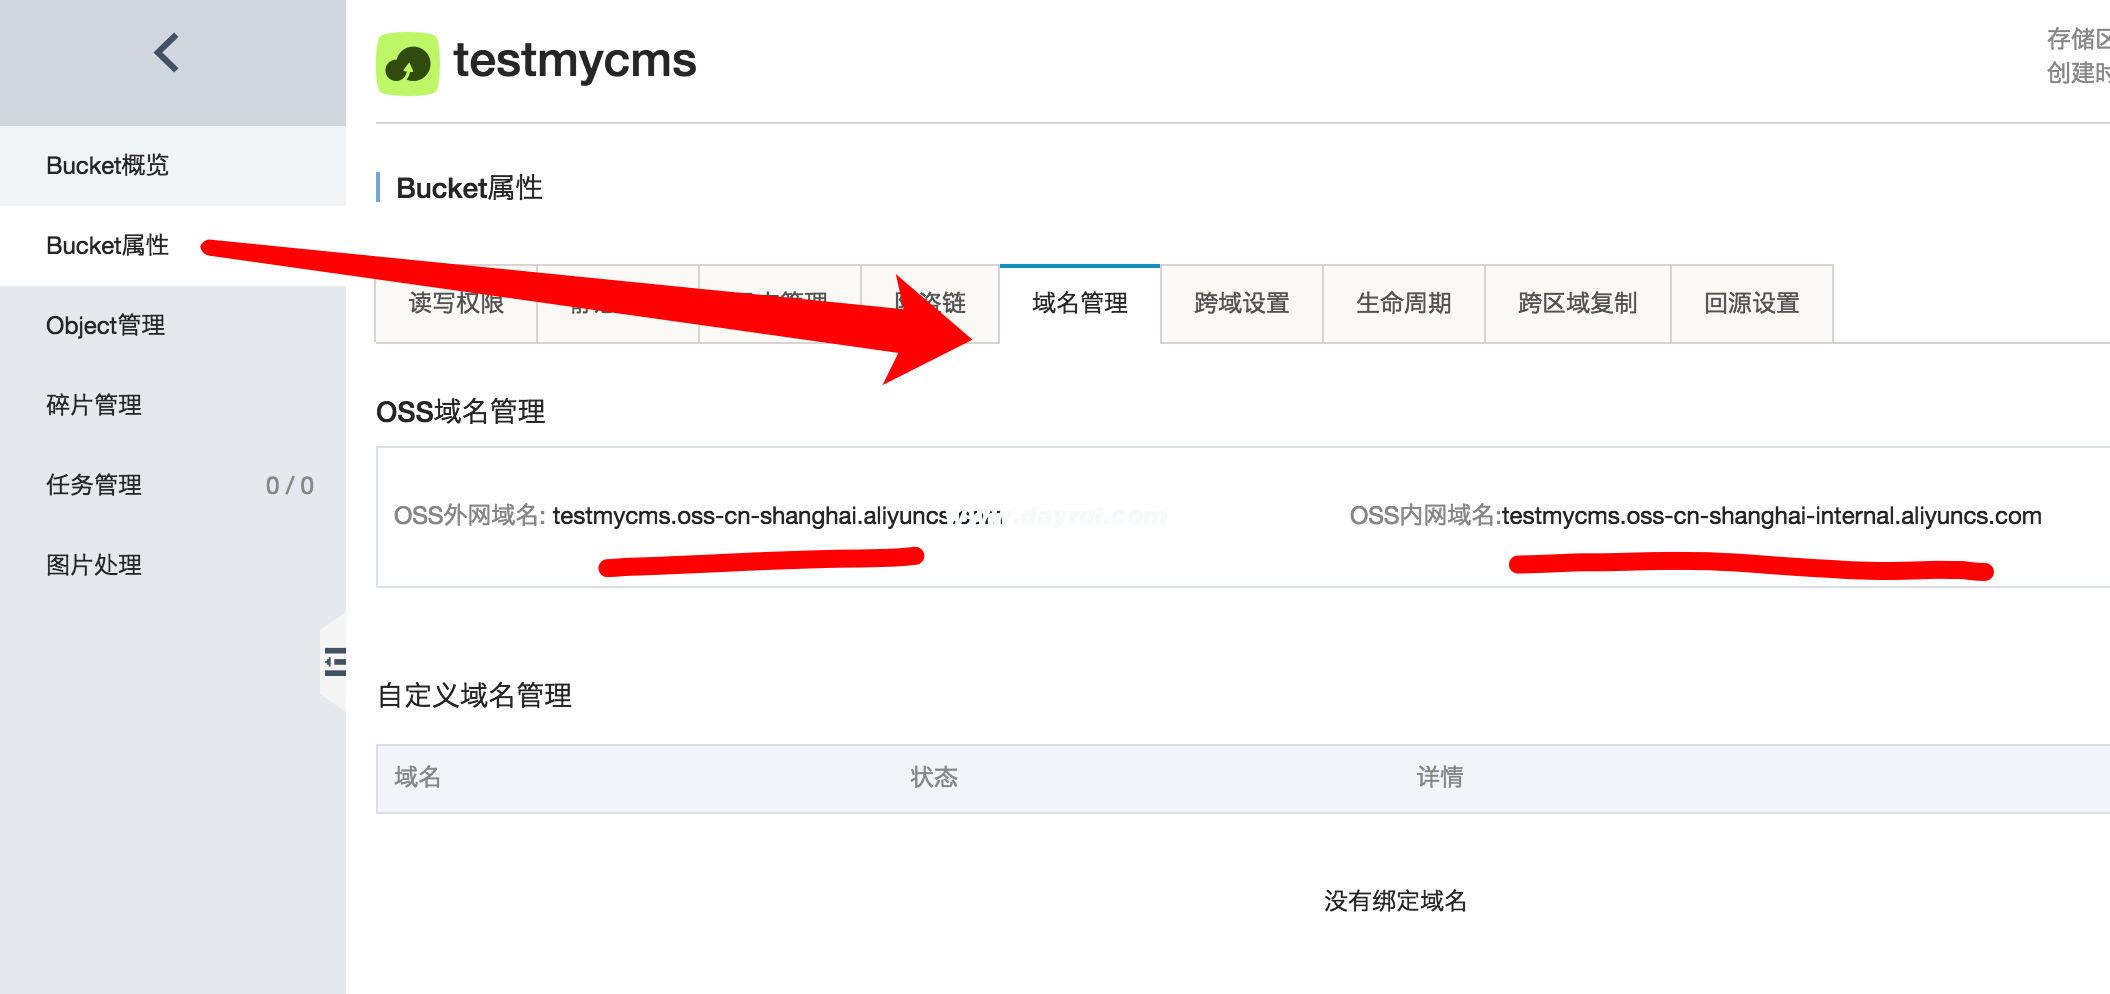
Task: Switch to the 读写权限 tab
Action: click(456, 304)
